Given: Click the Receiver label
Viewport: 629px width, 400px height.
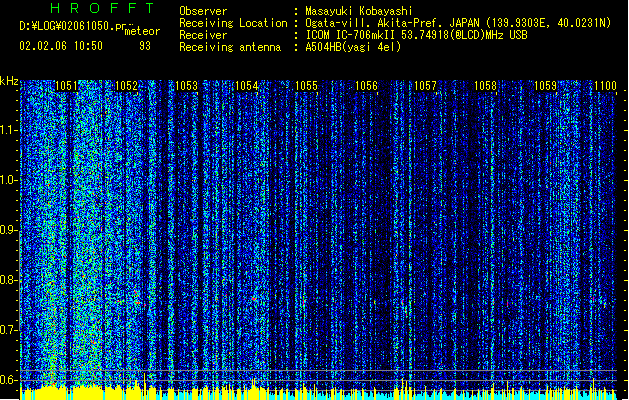Looking at the screenshot, I should 203,35.
